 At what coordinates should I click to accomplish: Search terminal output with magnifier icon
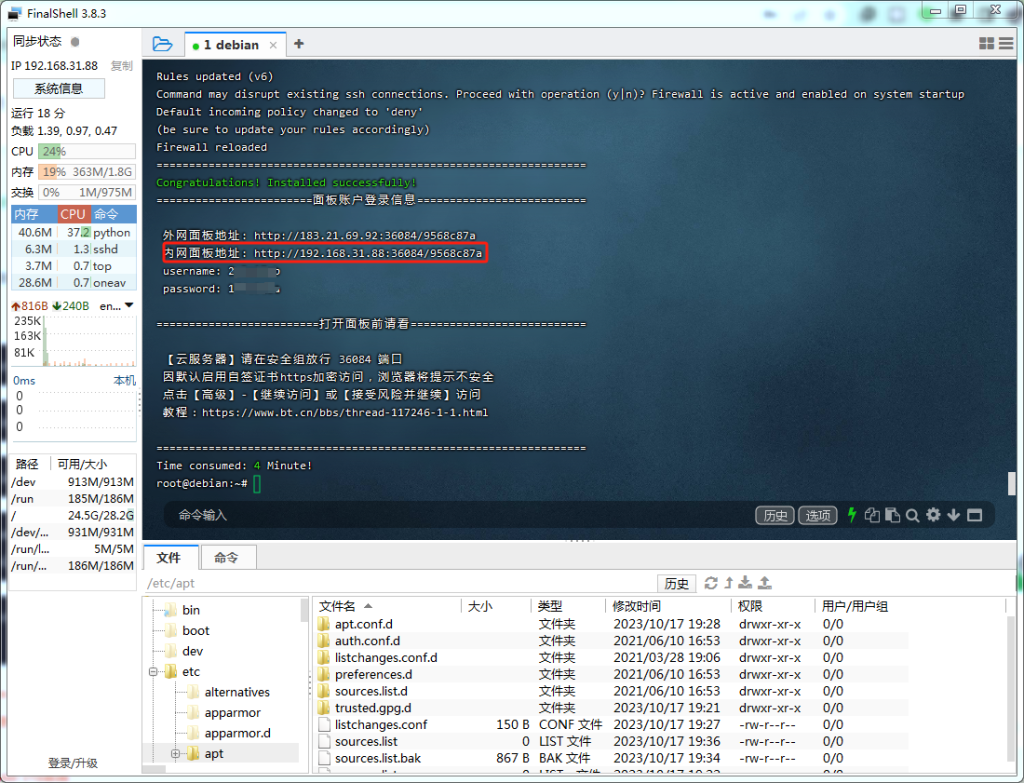(x=913, y=515)
